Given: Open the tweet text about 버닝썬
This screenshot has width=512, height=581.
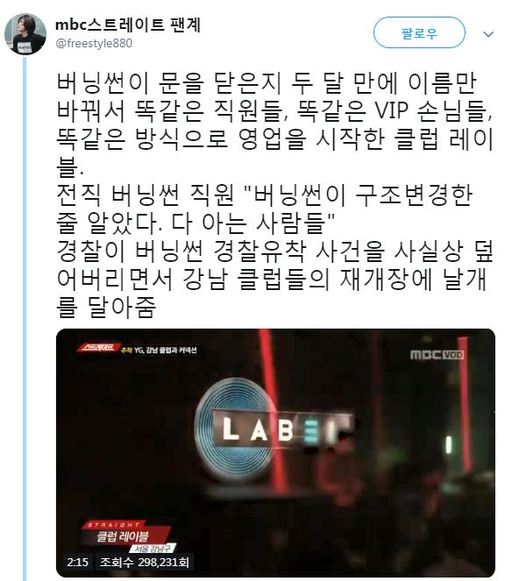Looking at the screenshot, I should [x=275, y=195].
